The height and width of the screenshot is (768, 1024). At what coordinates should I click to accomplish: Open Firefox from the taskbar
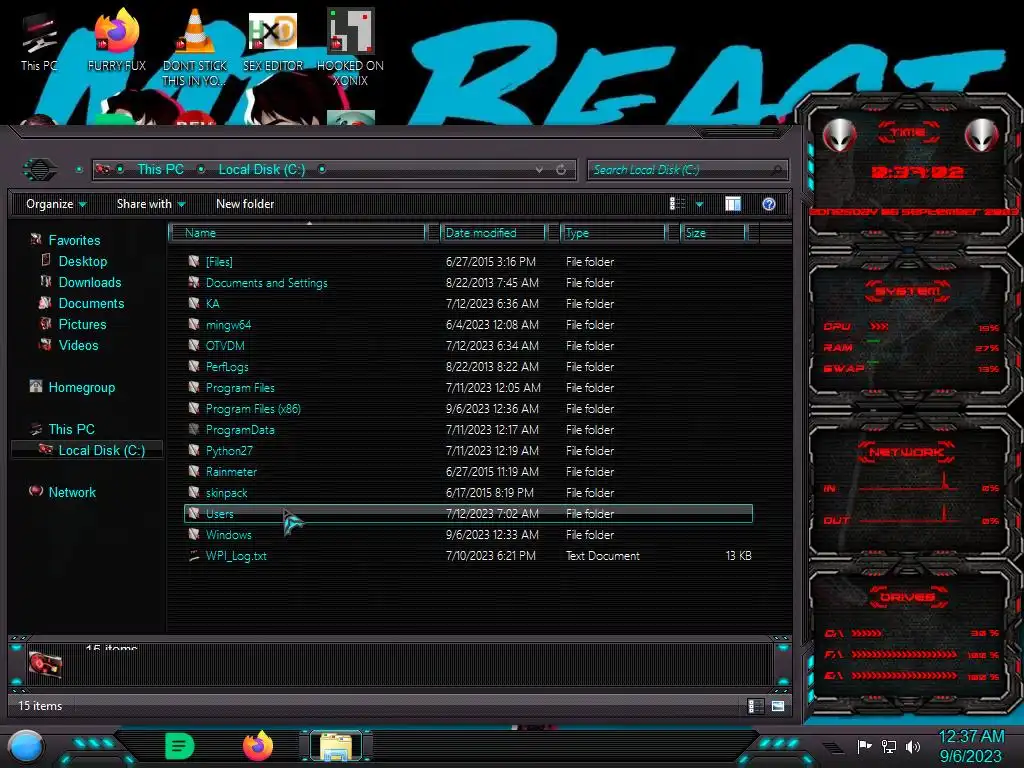point(258,746)
